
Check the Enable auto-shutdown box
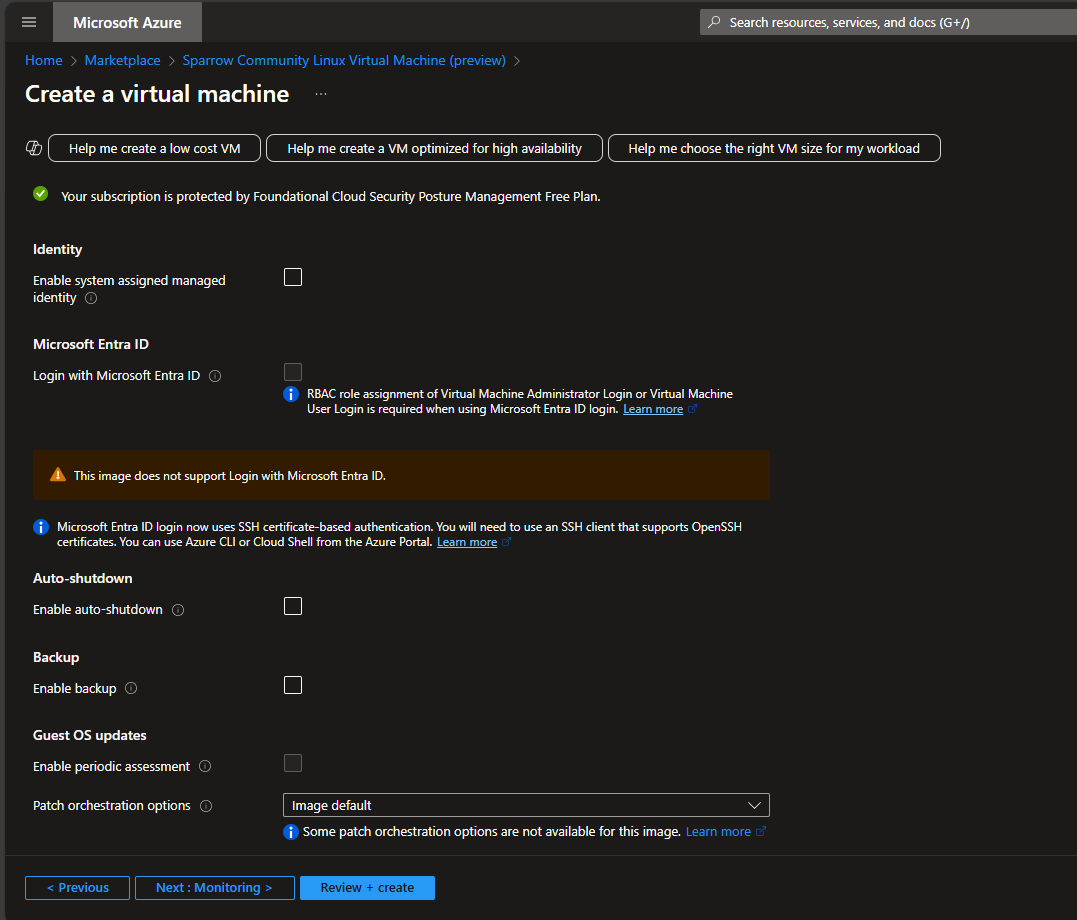pyautogui.click(x=292, y=605)
